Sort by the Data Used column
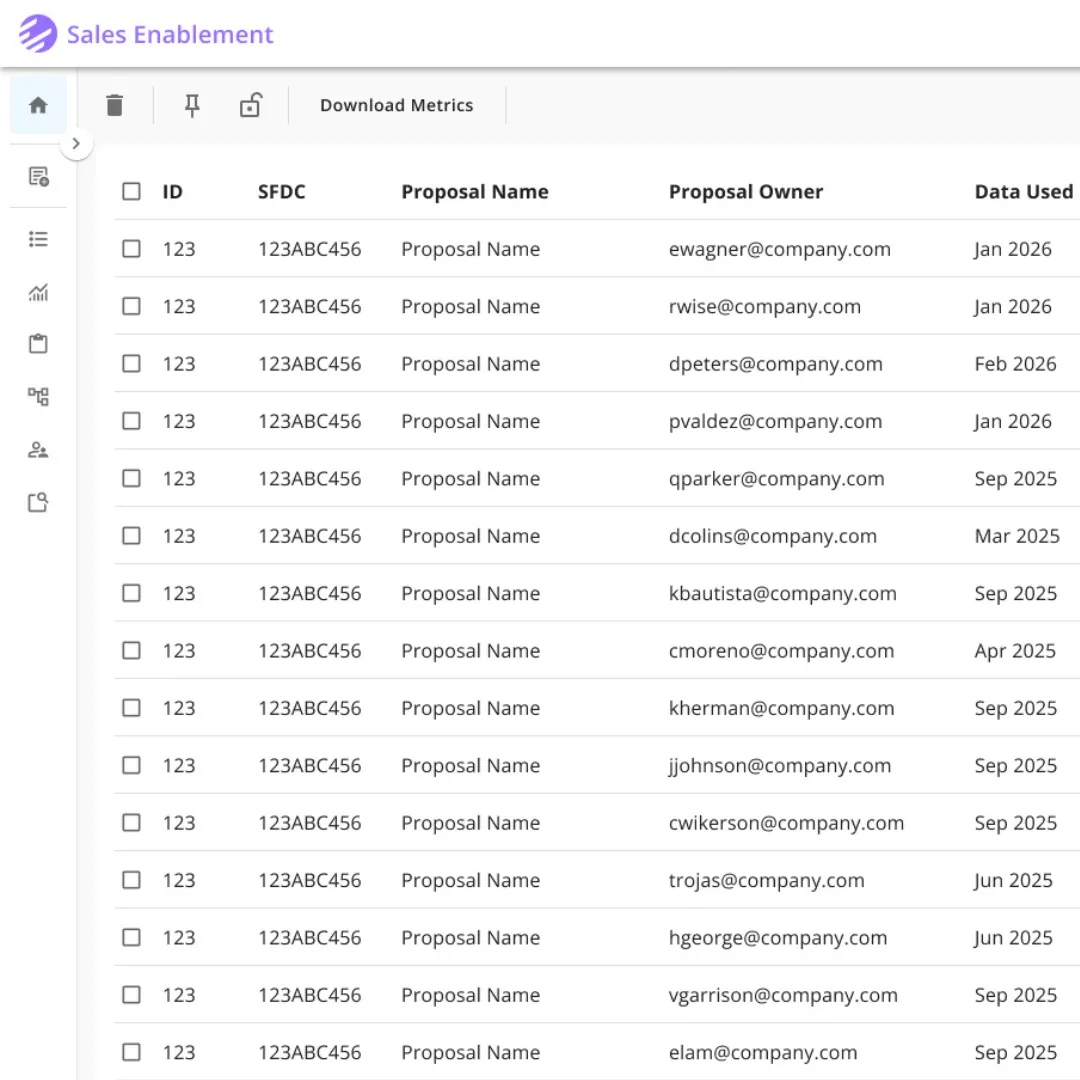This screenshot has width=1080, height=1080. pos(1023,191)
